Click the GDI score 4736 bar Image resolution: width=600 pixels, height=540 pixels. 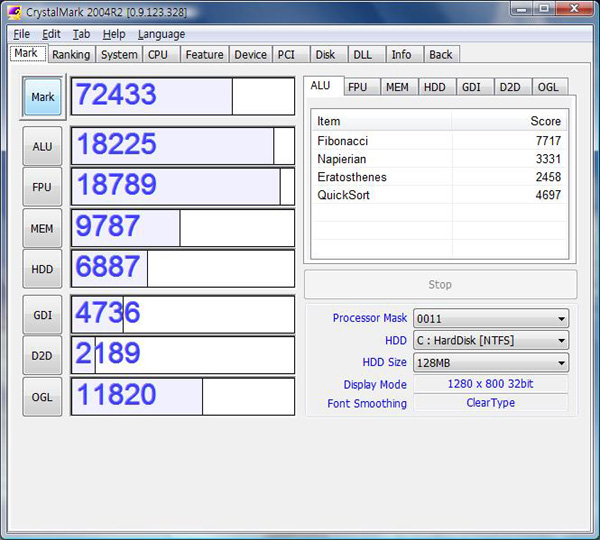pos(183,314)
